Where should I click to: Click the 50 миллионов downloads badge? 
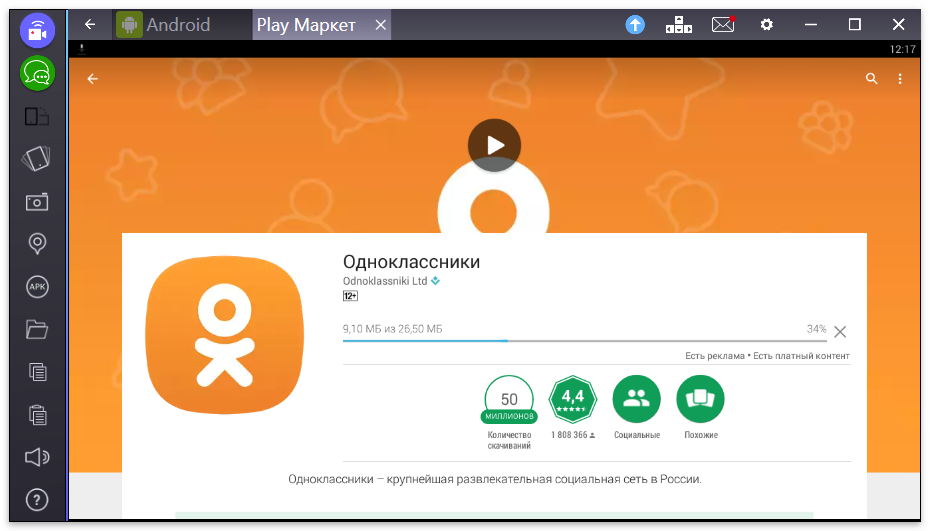[x=509, y=400]
